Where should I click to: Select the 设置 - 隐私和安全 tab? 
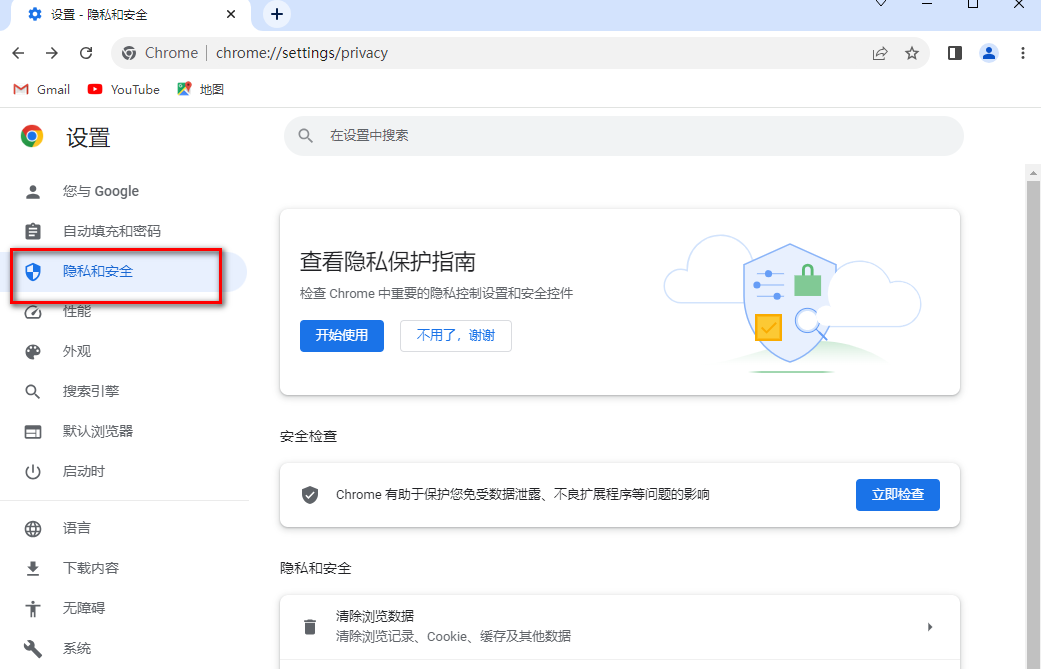(131, 15)
